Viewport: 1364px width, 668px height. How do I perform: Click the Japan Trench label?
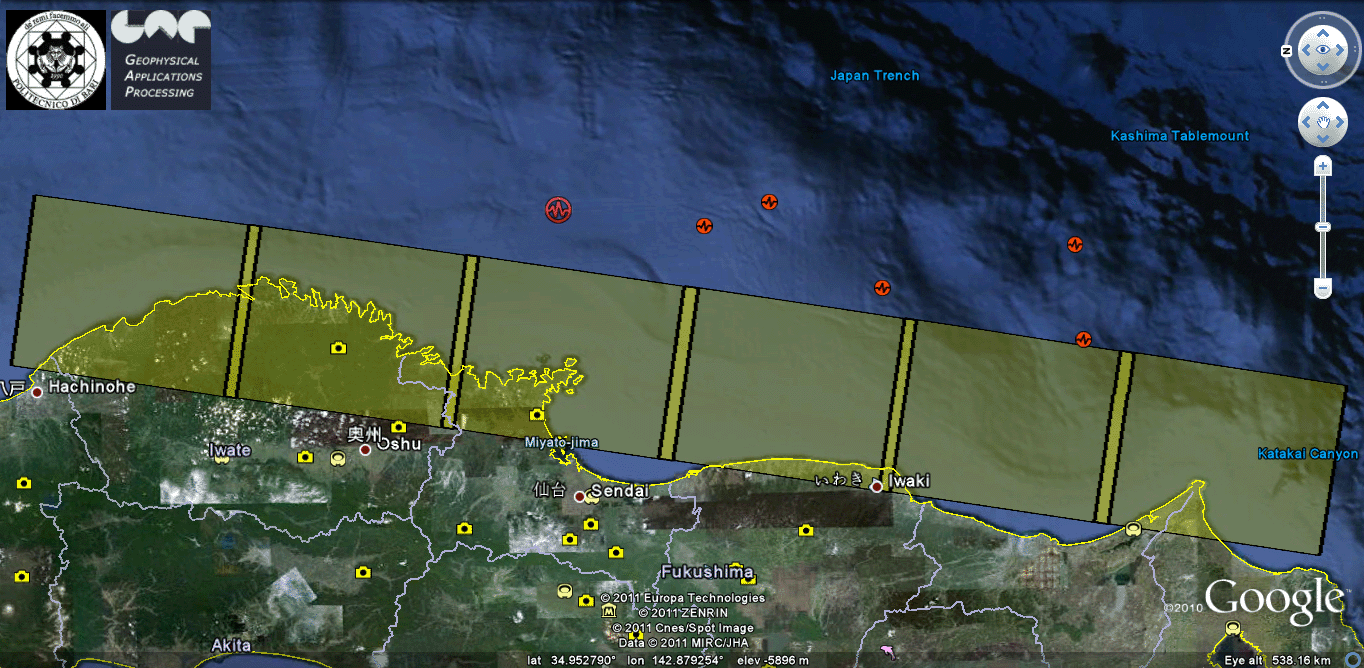click(x=874, y=76)
